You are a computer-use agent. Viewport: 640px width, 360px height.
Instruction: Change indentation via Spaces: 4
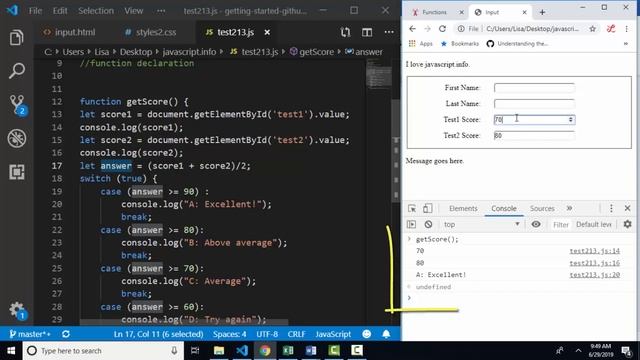click(229, 334)
